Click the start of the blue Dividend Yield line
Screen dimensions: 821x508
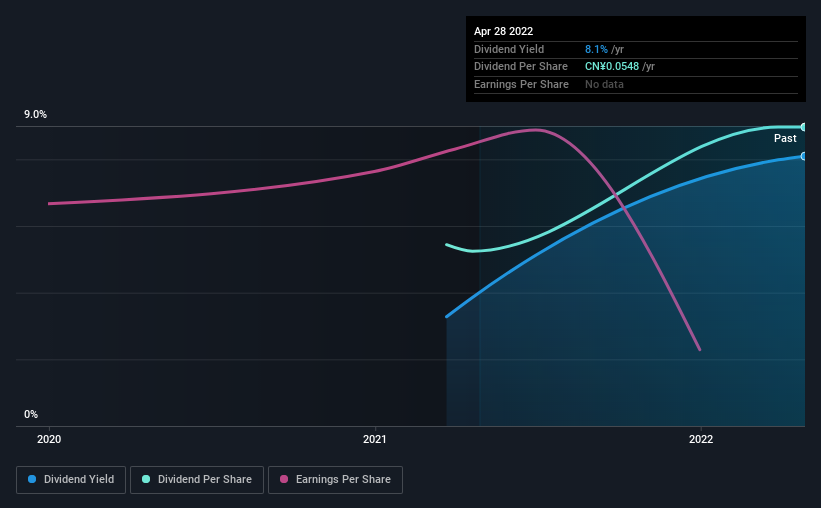[x=447, y=316]
